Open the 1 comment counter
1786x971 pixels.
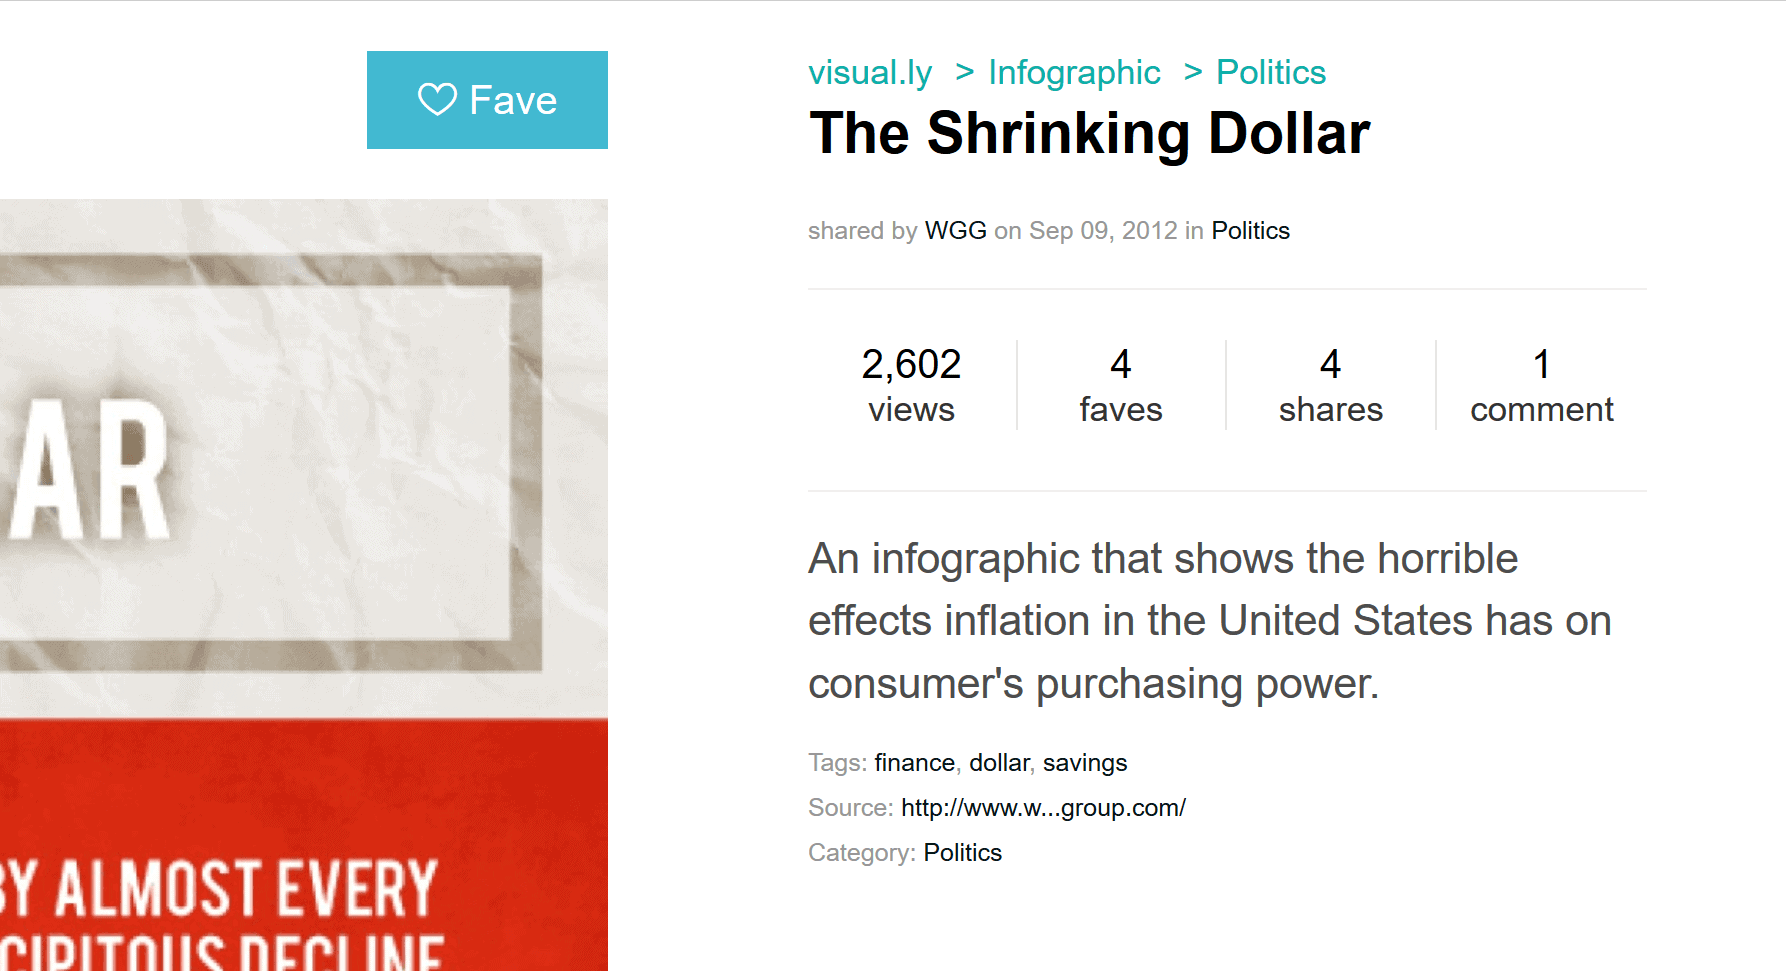(1541, 385)
